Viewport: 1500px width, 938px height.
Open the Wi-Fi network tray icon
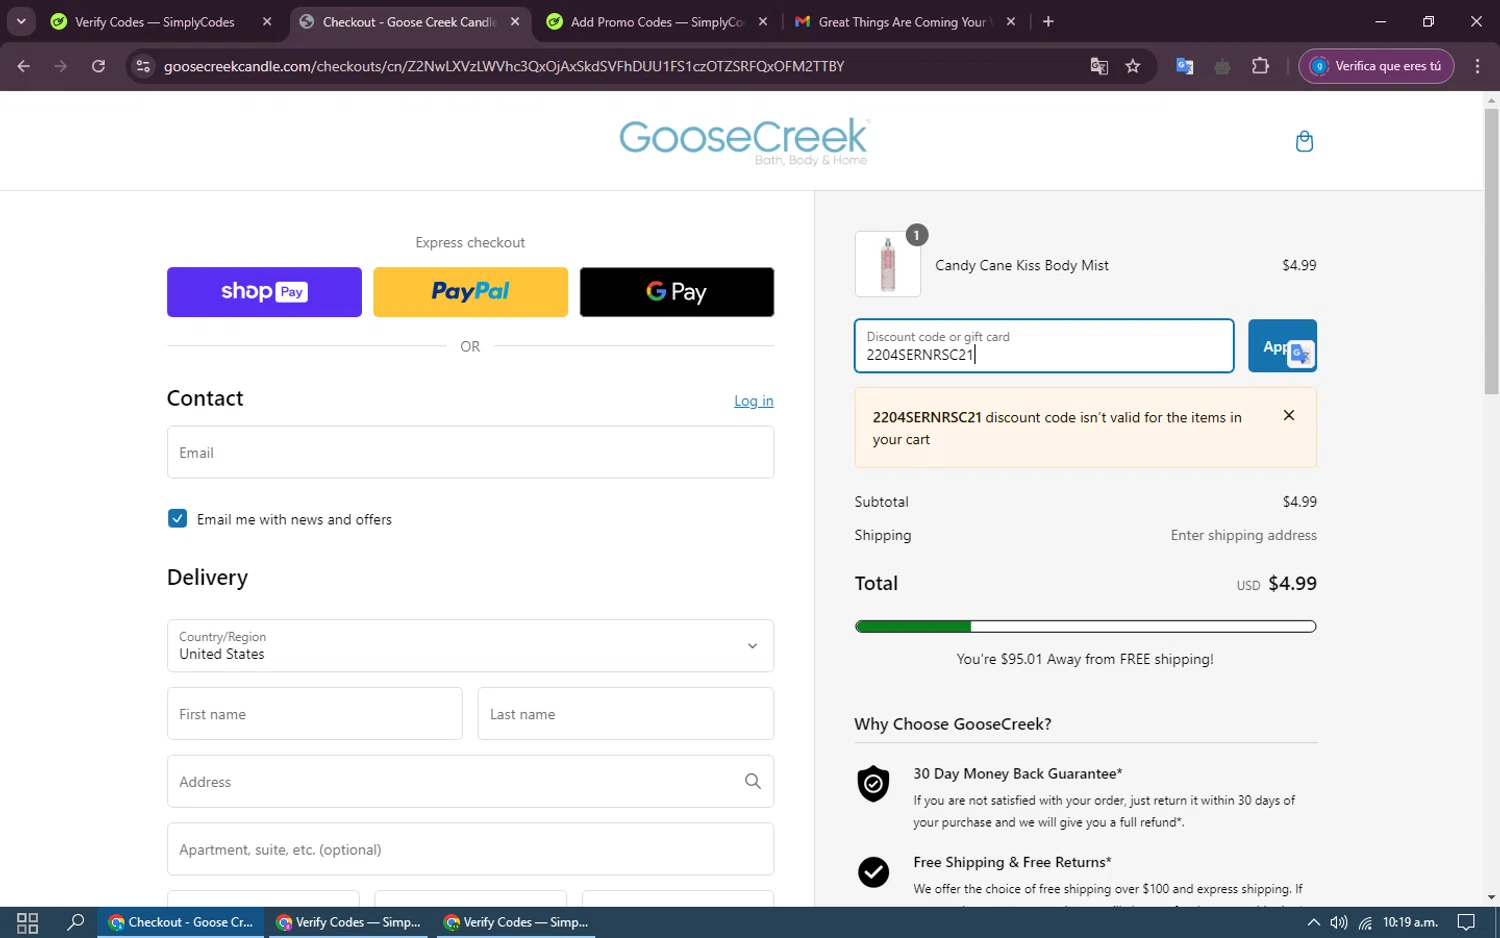pyautogui.click(x=1365, y=922)
